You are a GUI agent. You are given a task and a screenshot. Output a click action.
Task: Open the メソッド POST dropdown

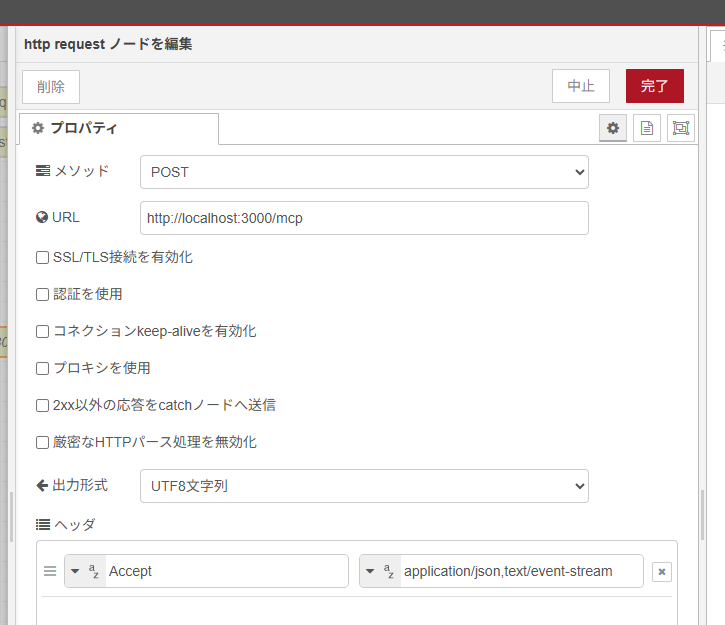click(x=364, y=172)
